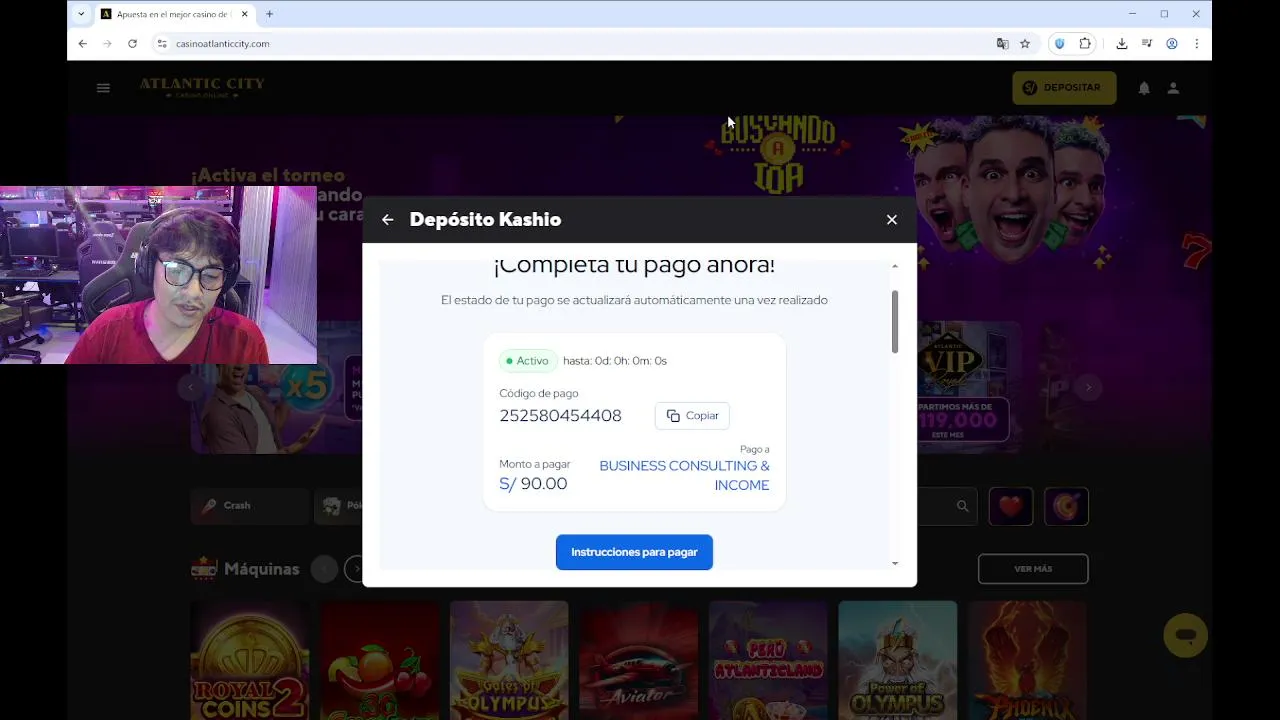Open browser profile icon
This screenshot has width=1280, height=720.
[x=1172, y=44]
